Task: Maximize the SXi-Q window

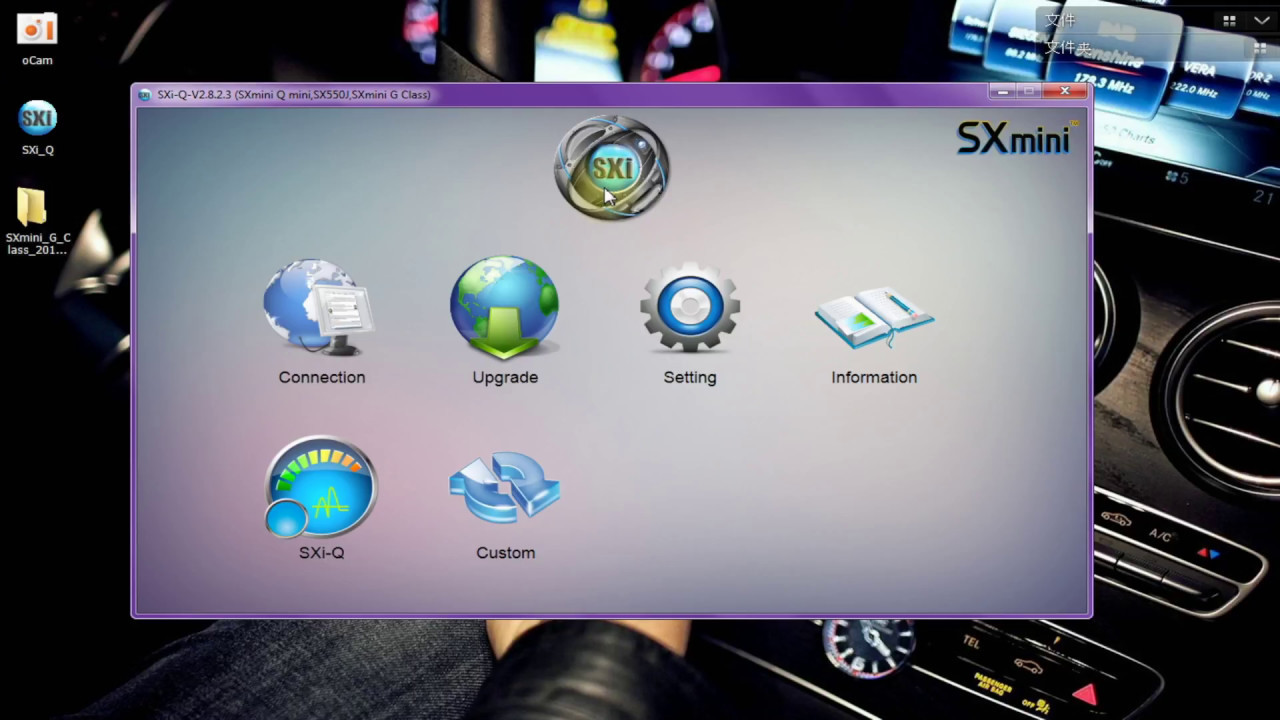Action: click(x=1030, y=92)
